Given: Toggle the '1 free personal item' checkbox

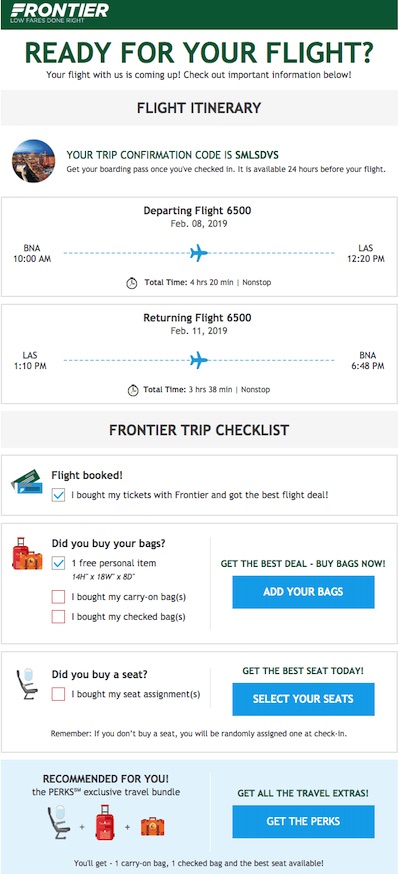Looking at the screenshot, I should pyautogui.click(x=58, y=563).
